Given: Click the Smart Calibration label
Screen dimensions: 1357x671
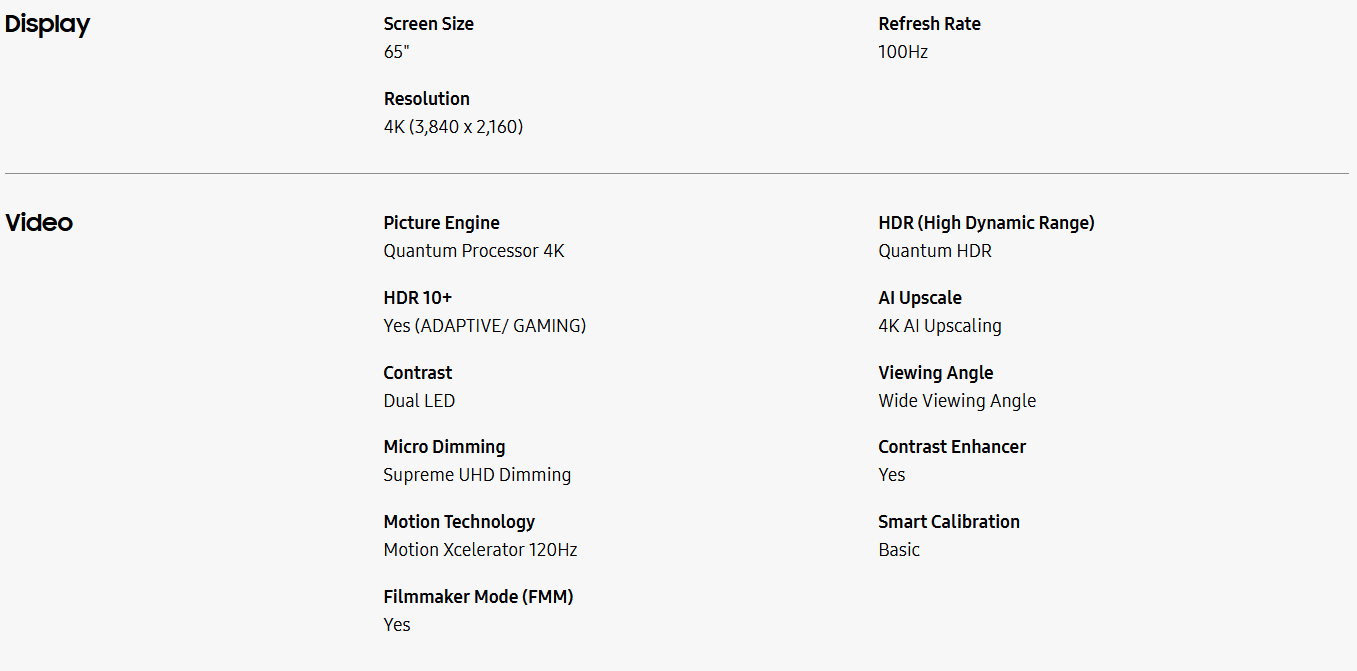Looking at the screenshot, I should pos(949,522).
